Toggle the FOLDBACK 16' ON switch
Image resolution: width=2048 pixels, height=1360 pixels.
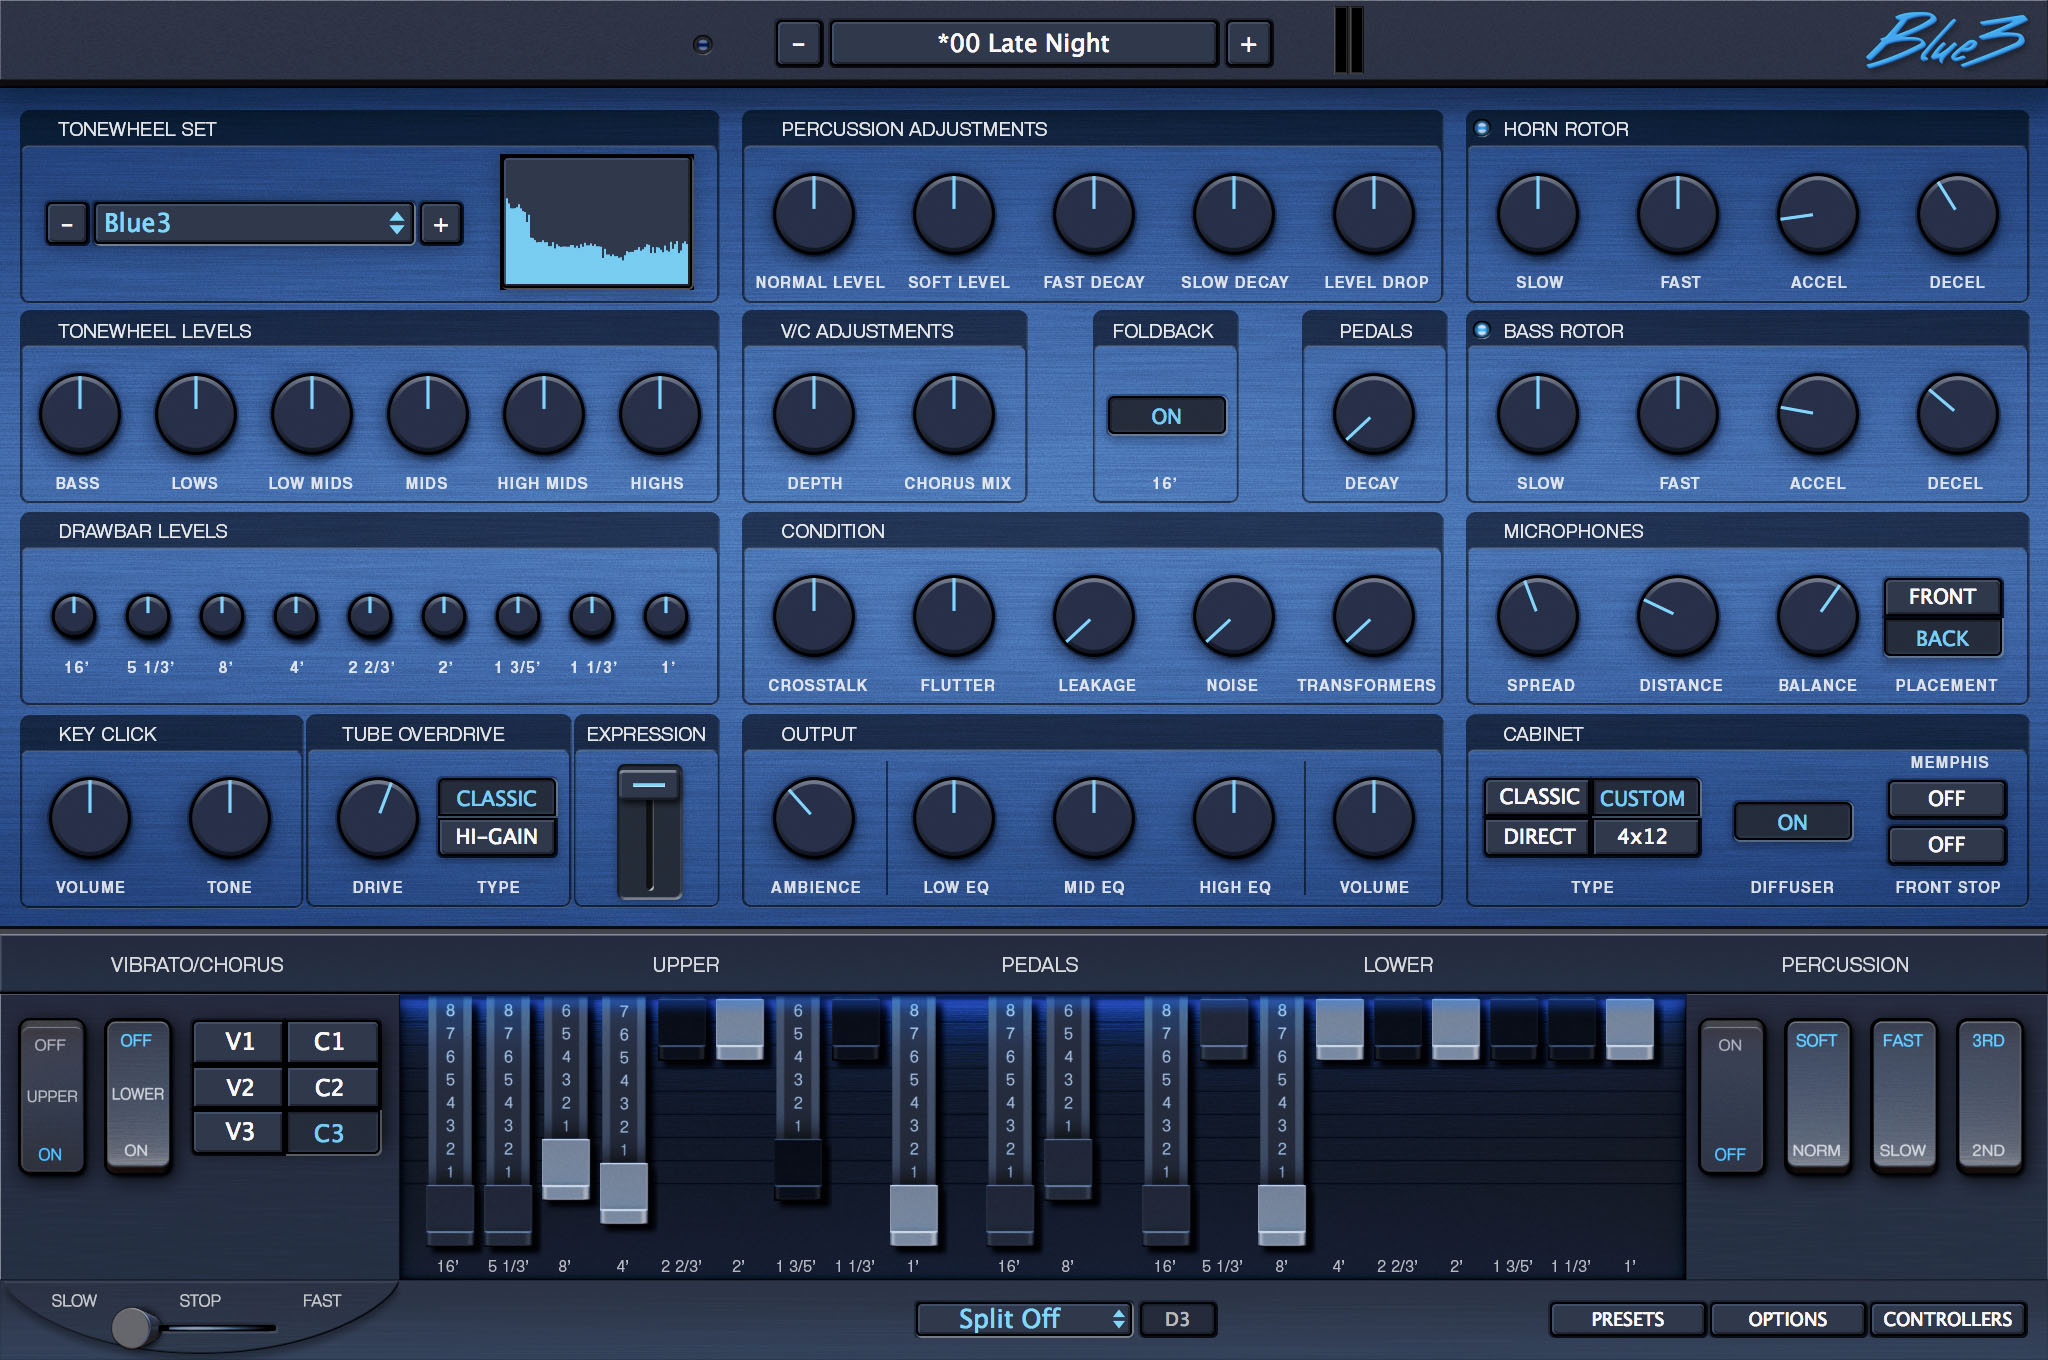click(x=1168, y=413)
